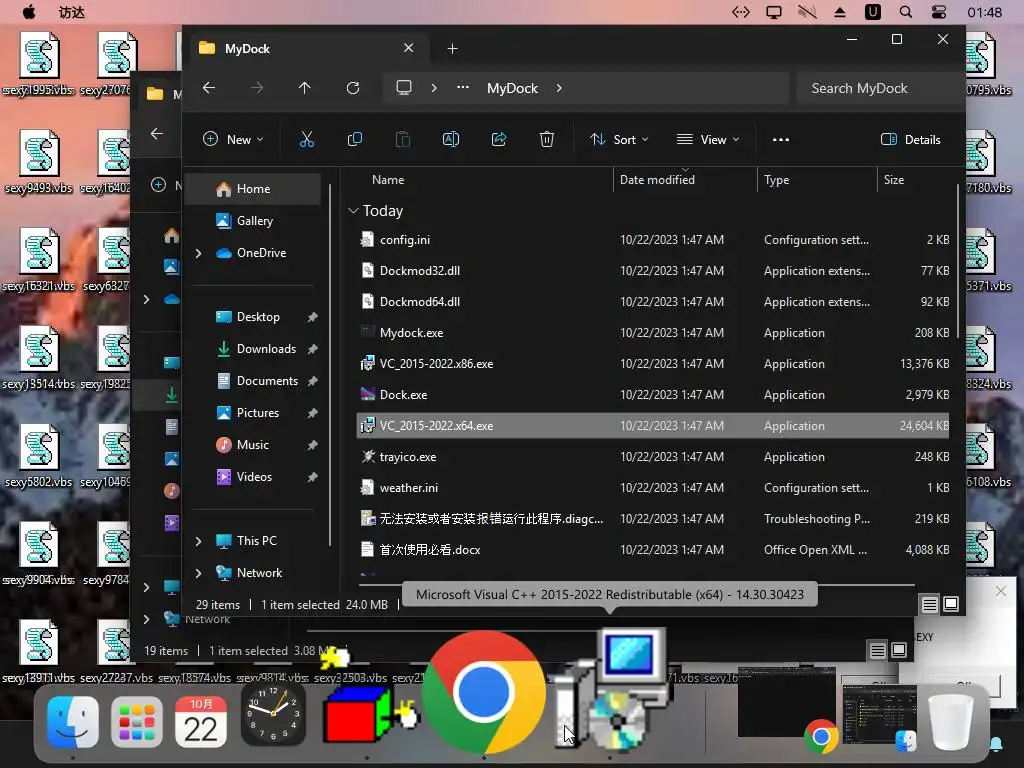Click the MyDock breadcrumb in address bar
Viewport: 1024px width, 768px height.
coord(512,88)
